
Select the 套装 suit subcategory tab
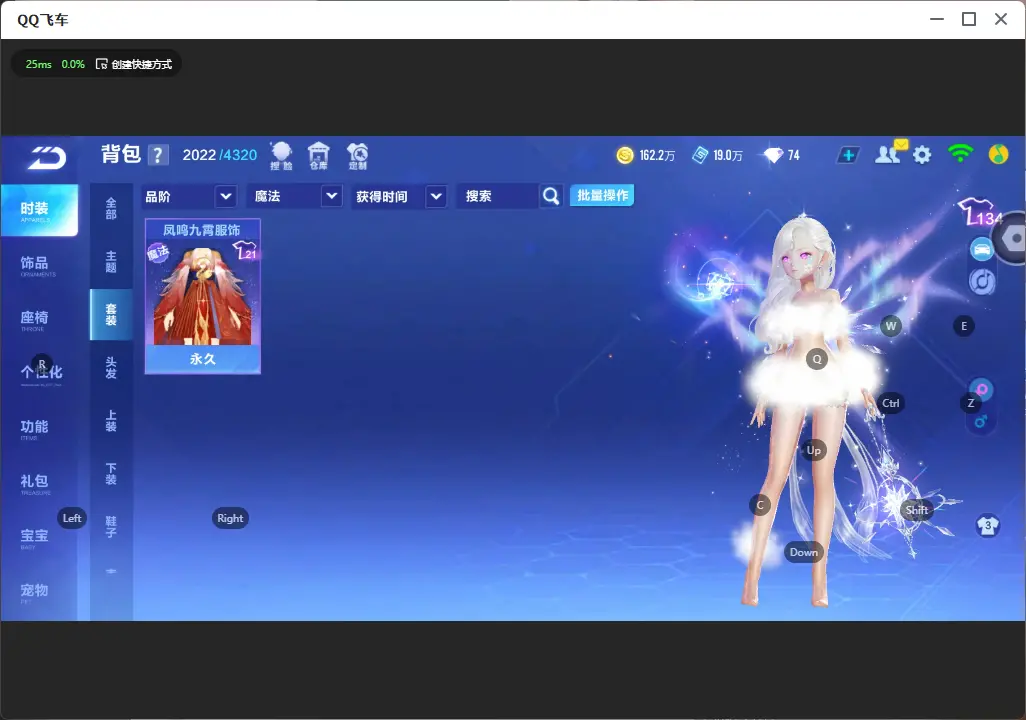111,315
